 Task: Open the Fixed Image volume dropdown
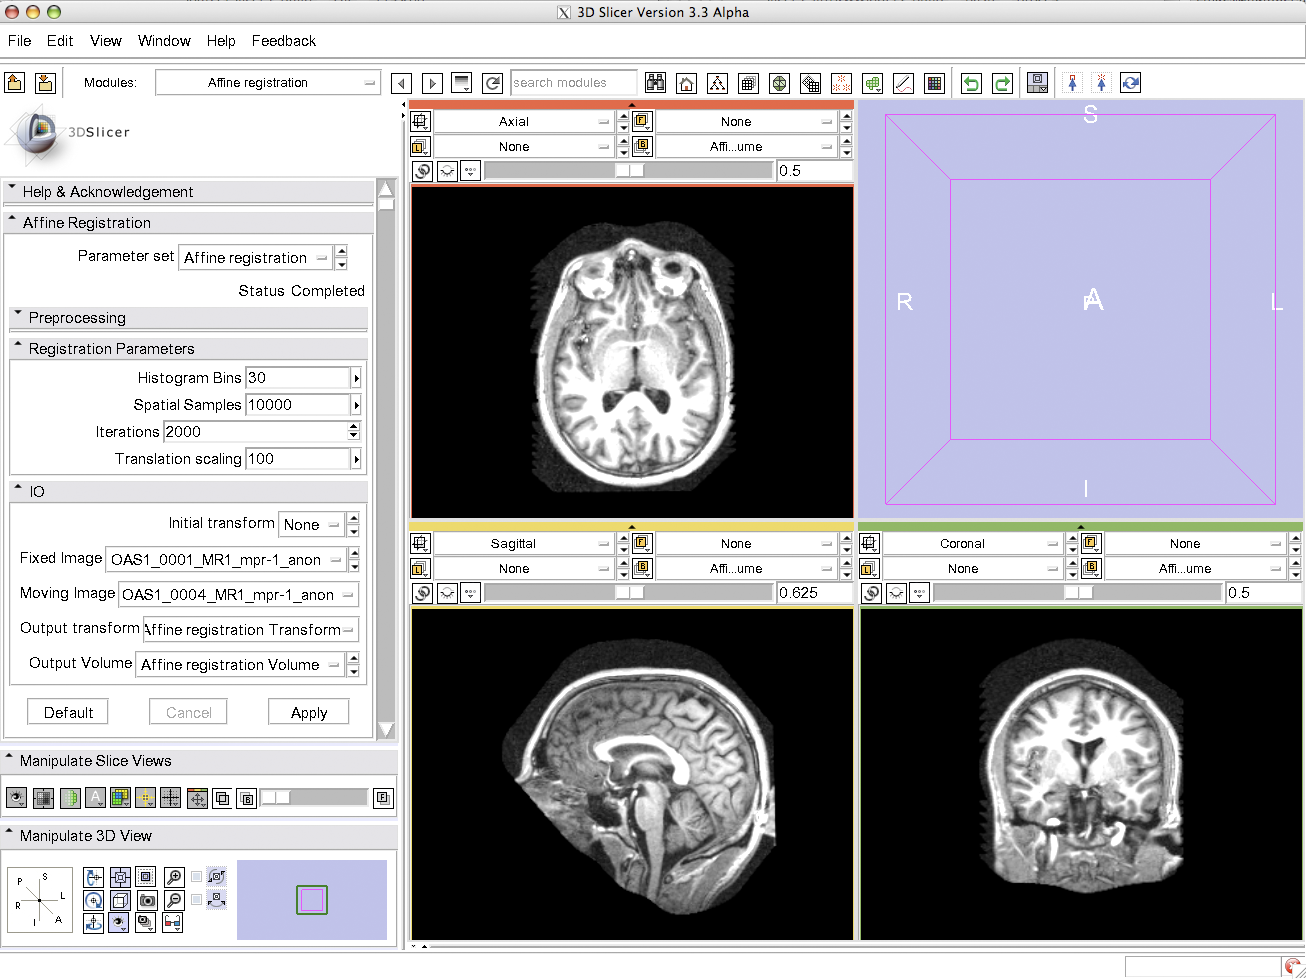point(226,560)
